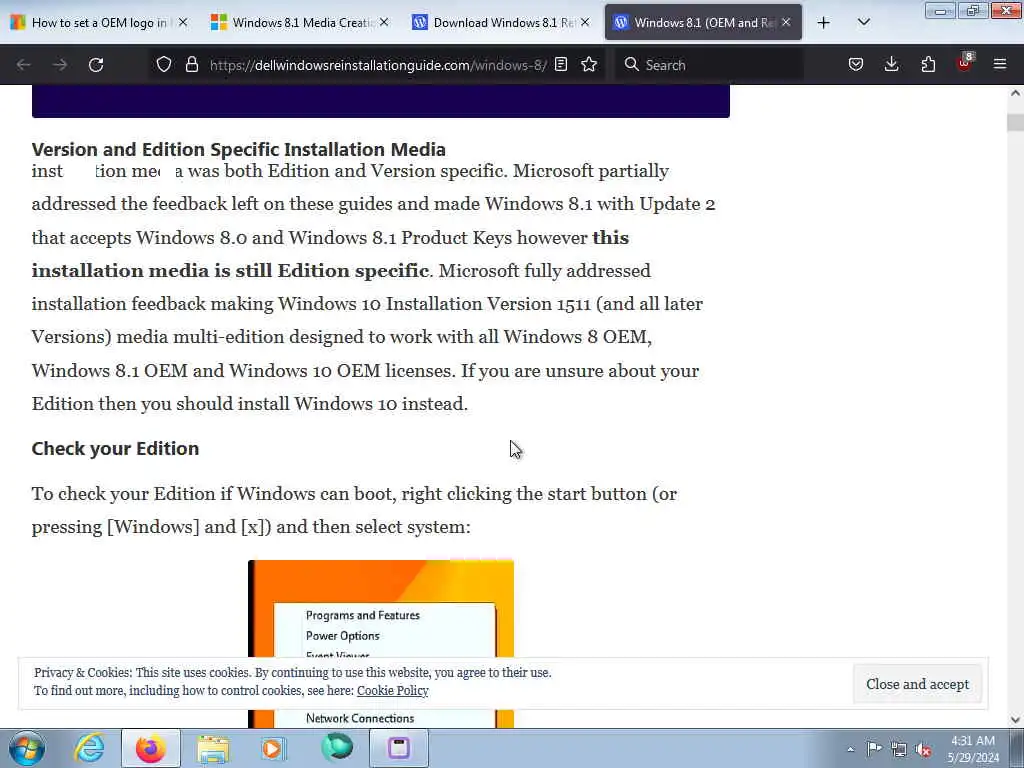Open the muted volume tray icon

(924, 750)
